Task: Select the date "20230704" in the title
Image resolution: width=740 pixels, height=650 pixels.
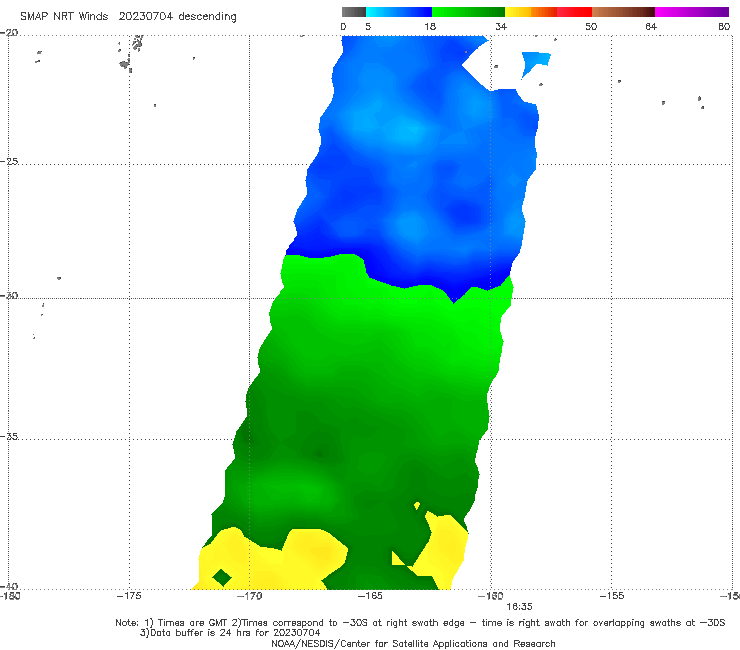Action: [145, 16]
